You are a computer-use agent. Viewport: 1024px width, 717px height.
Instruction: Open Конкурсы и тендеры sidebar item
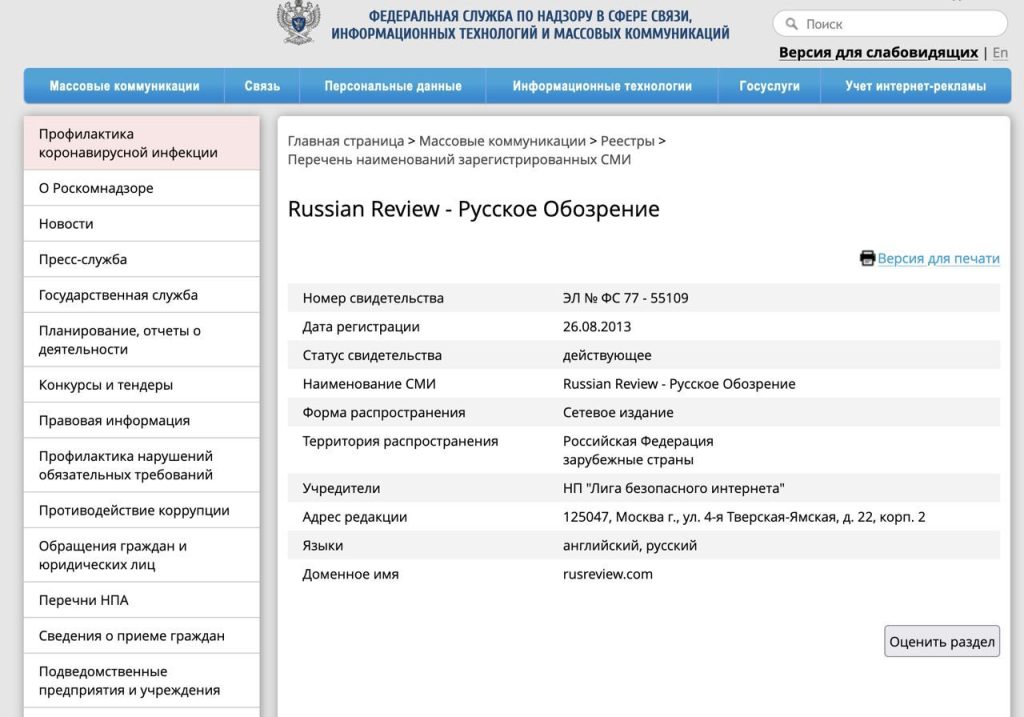[x=142, y=385]
